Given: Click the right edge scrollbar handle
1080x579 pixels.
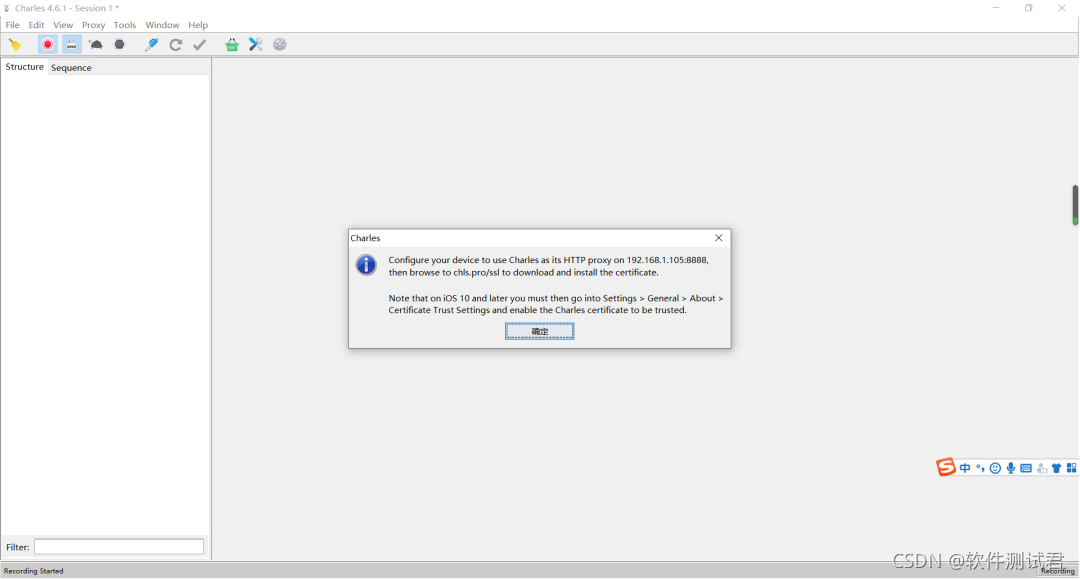Looking at the screenshot, I should (1074, 204).
